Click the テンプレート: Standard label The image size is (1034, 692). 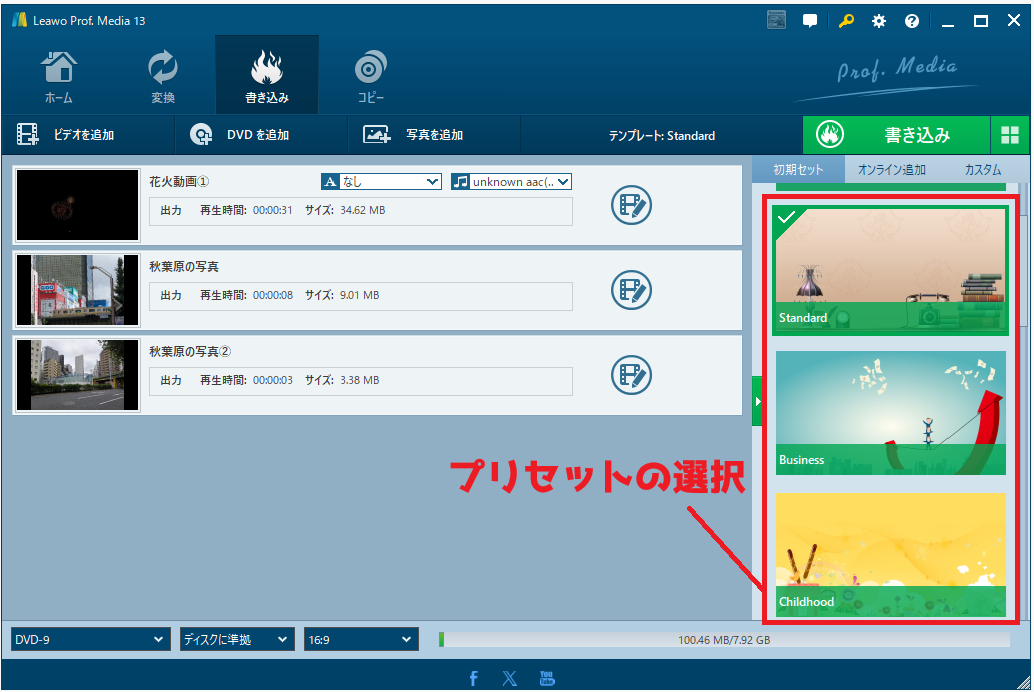(661, 135)
